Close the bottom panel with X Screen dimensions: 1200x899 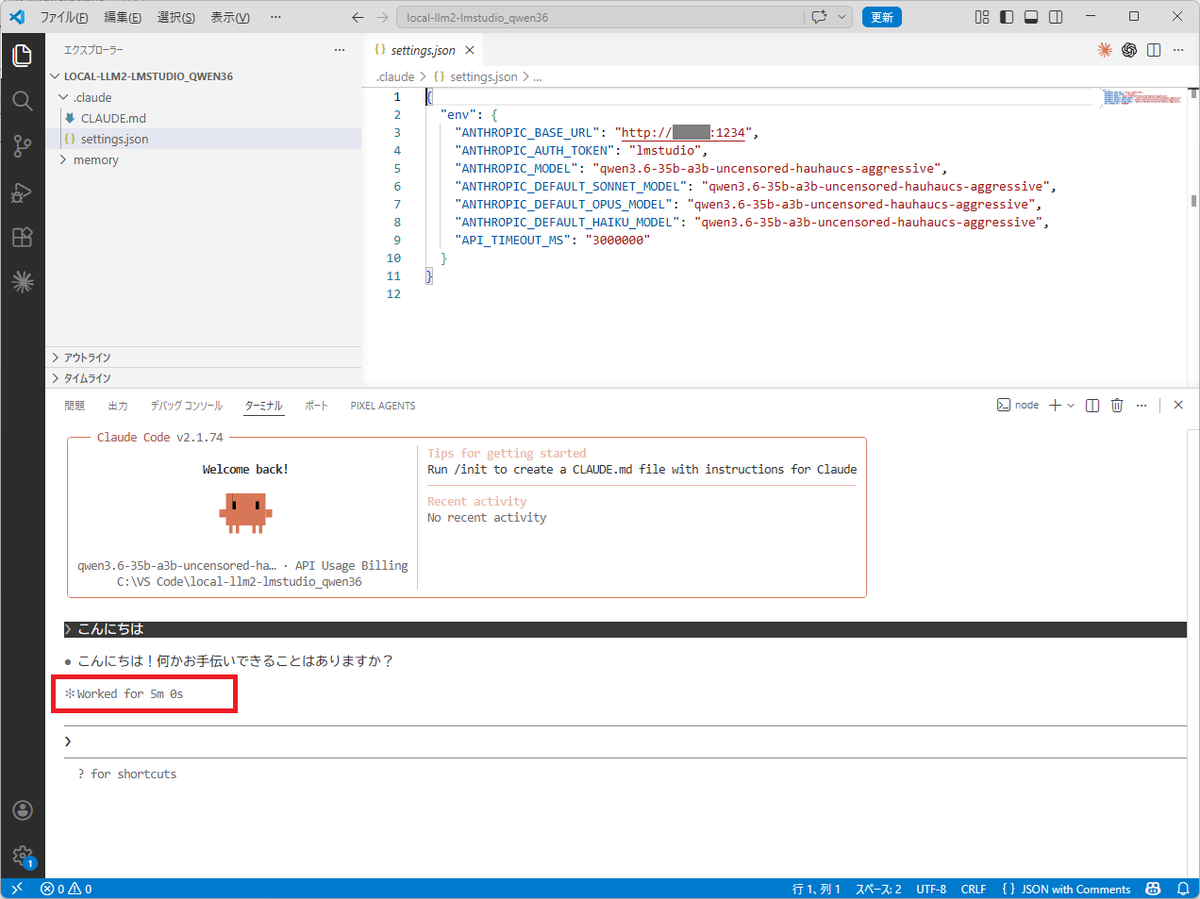[x=1178, y=405]
